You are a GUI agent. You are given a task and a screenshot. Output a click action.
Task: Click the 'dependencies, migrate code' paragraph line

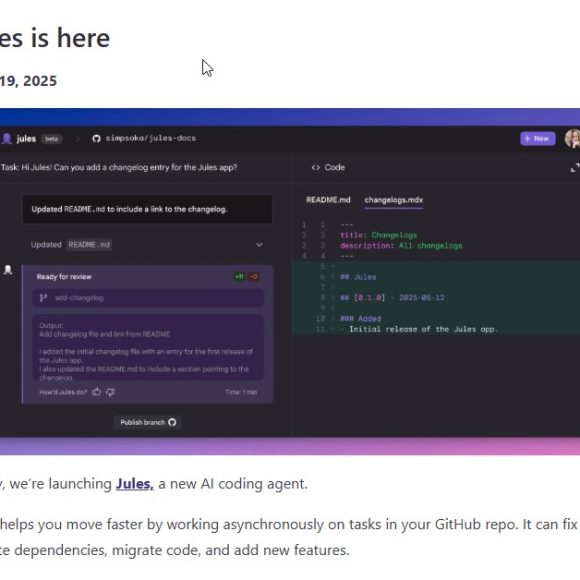(175, 550)
